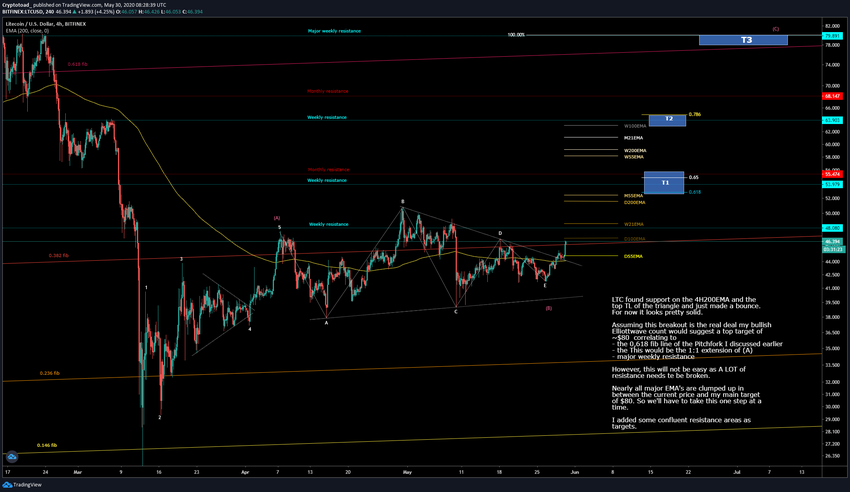Click the Jul date axis label
Screen dimensions: 850x492
point(737,472)
